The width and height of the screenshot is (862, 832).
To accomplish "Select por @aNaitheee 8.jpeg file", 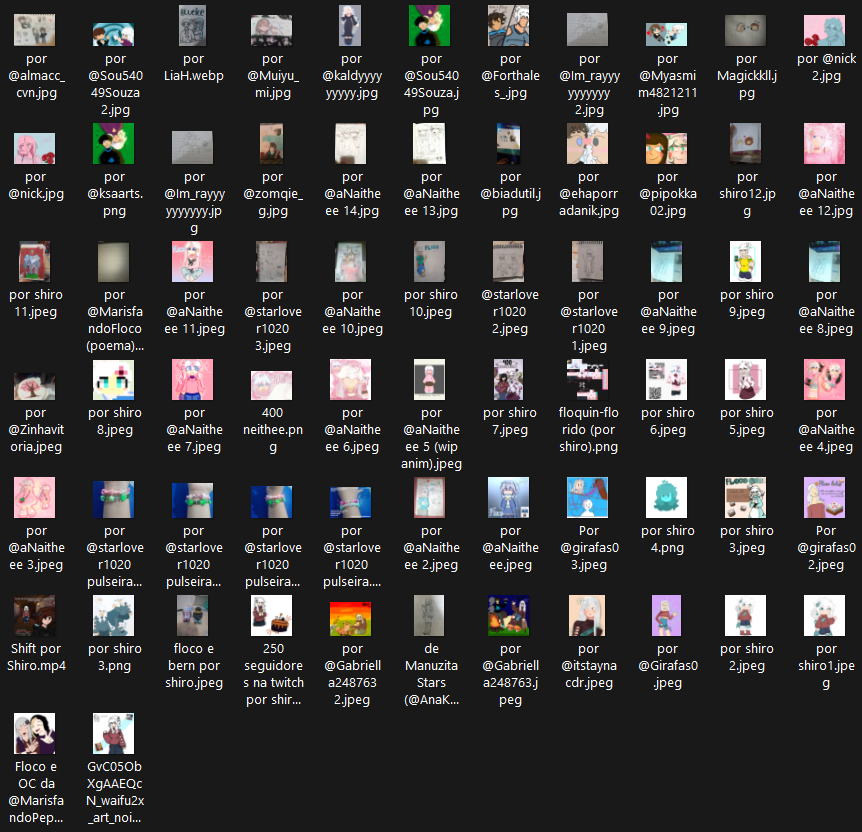I will [825, 262].
